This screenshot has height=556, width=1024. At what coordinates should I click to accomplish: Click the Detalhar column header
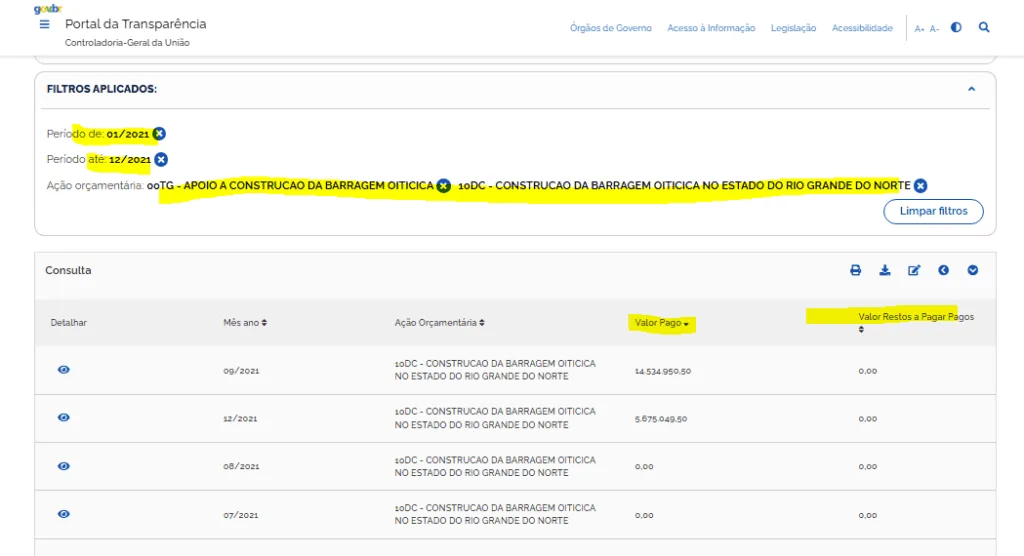pos(69,323)
